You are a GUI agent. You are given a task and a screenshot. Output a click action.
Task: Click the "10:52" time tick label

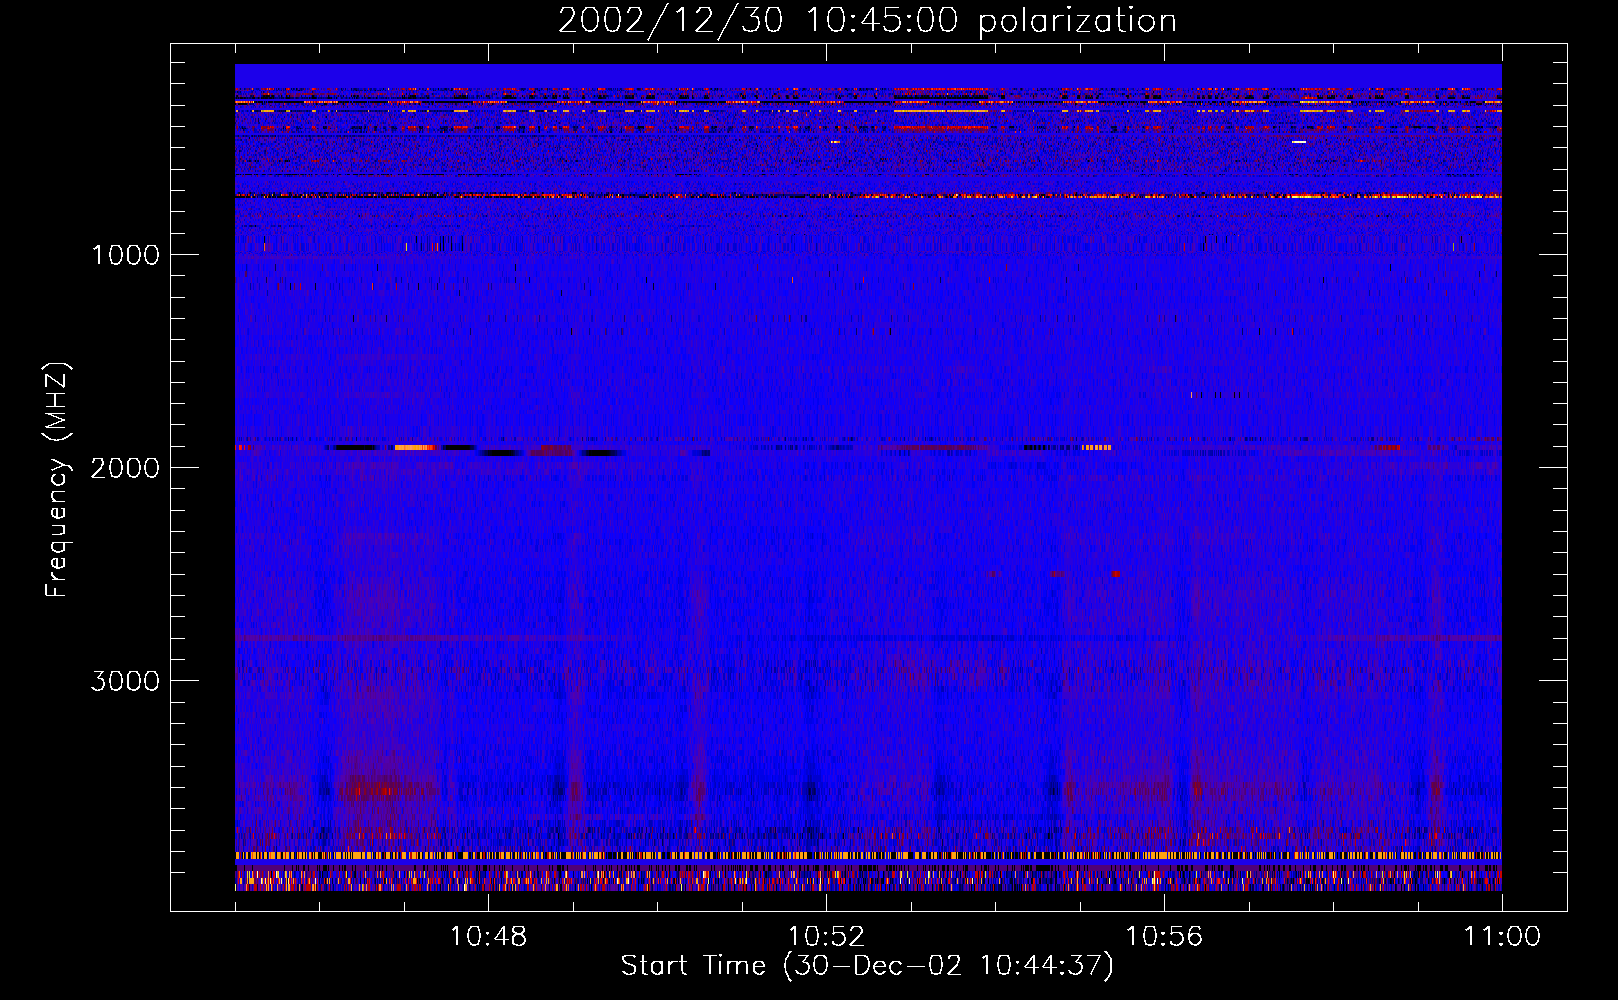click(826, 937)
